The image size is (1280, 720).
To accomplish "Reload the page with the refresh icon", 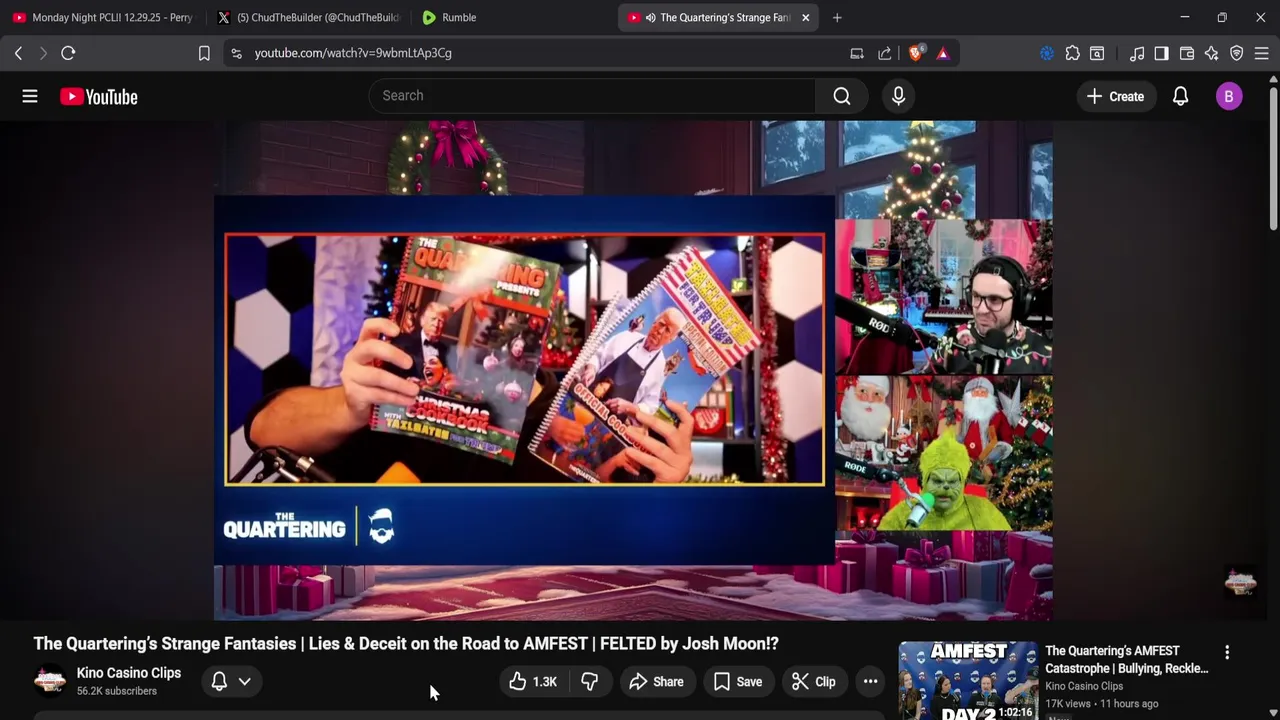I will (x=68, y=53).
